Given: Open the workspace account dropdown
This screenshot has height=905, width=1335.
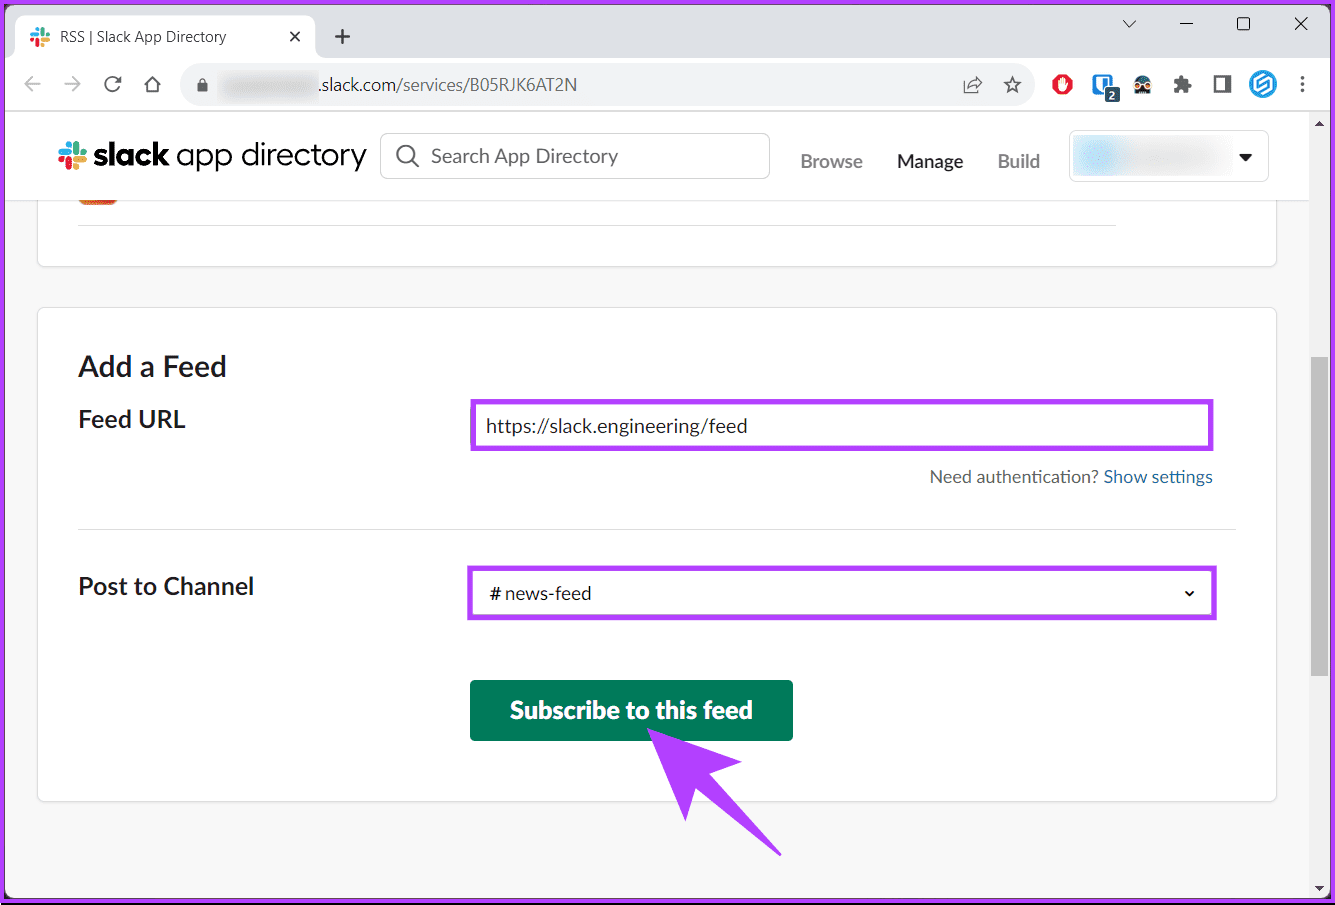Looking at the screenshot, I should click(x=1168, y=157).
